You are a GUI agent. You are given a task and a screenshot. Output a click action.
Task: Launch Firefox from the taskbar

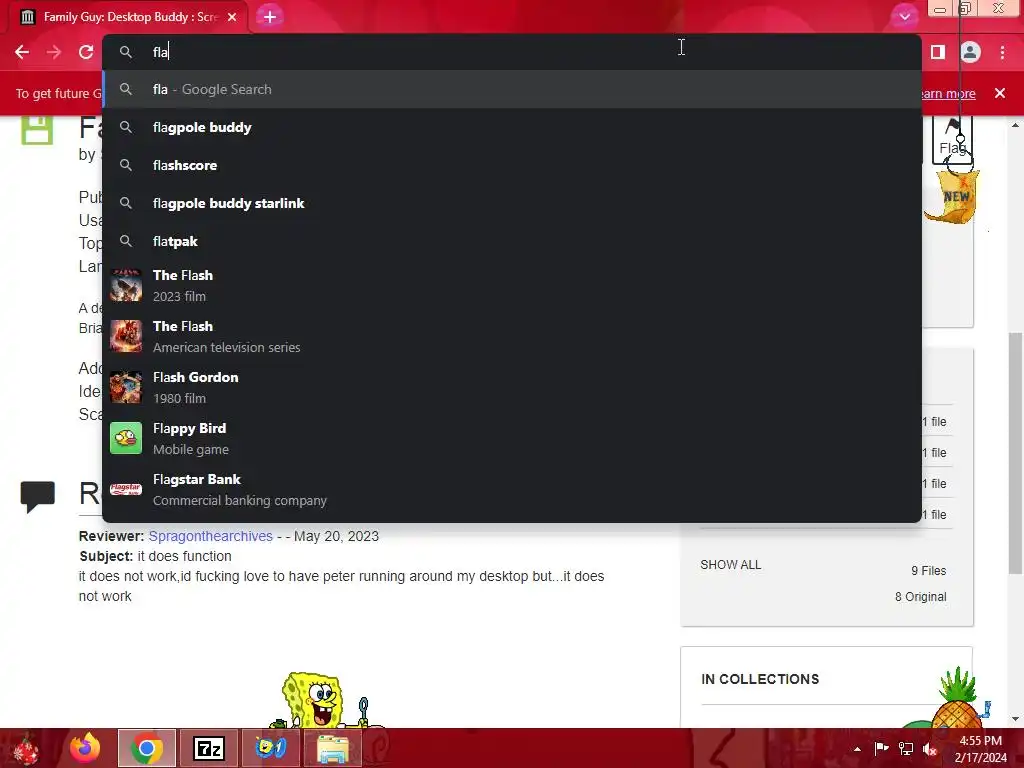(86, 748)
